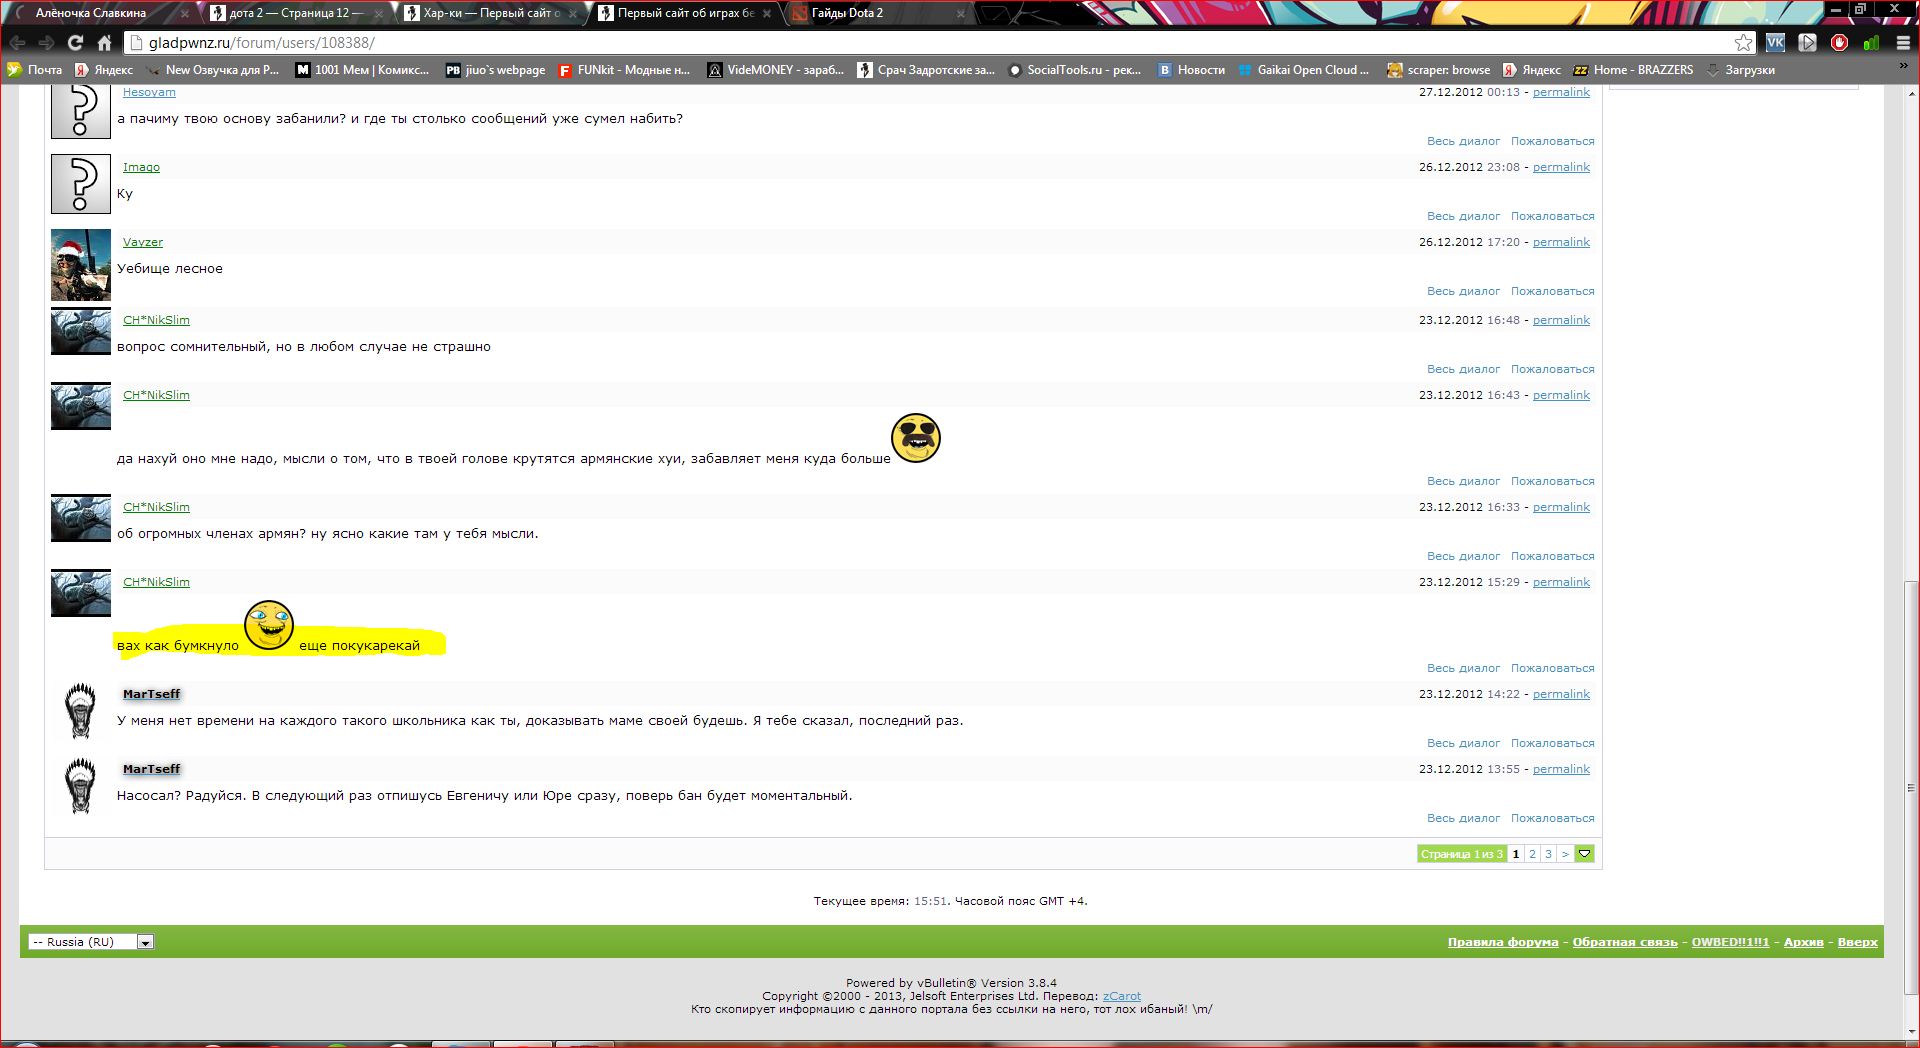This screenshot has width=1920, height=1048.
Task: Open the scraper: browse bookmark
Action: pyautogui.click(x=1438, y=70)
